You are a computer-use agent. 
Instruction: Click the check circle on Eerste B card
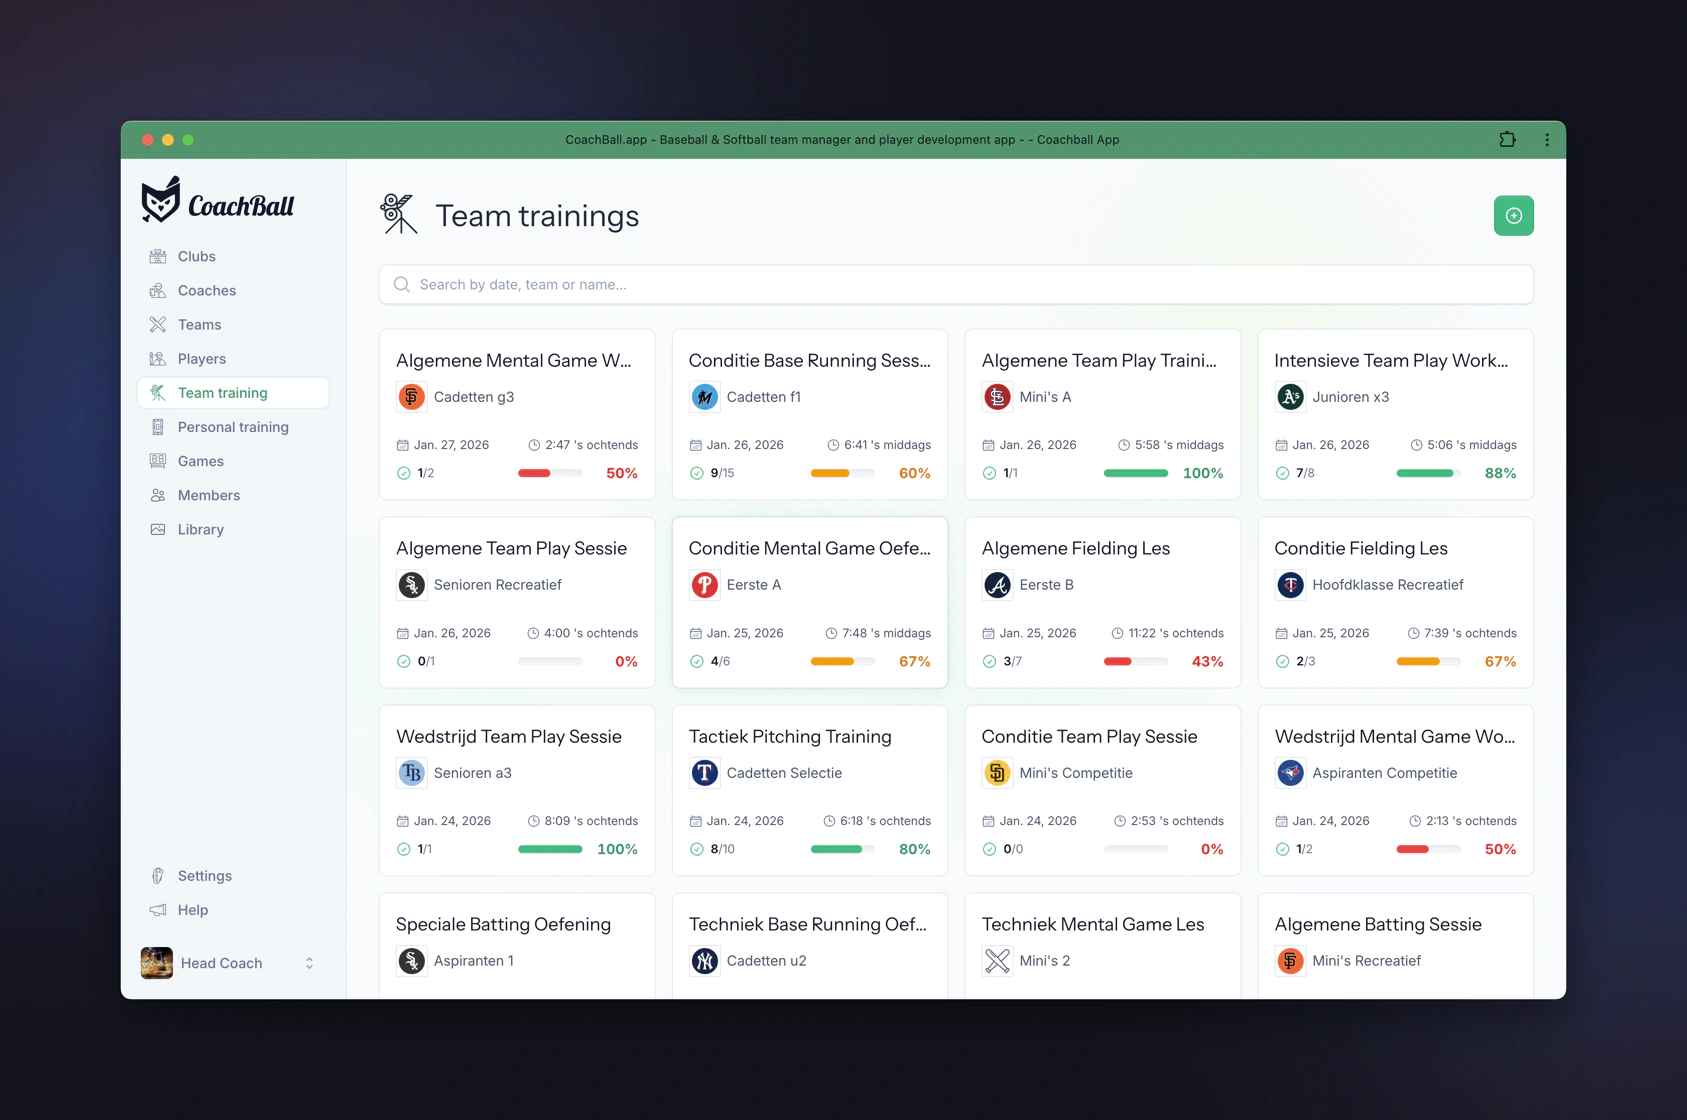[989, 662]
